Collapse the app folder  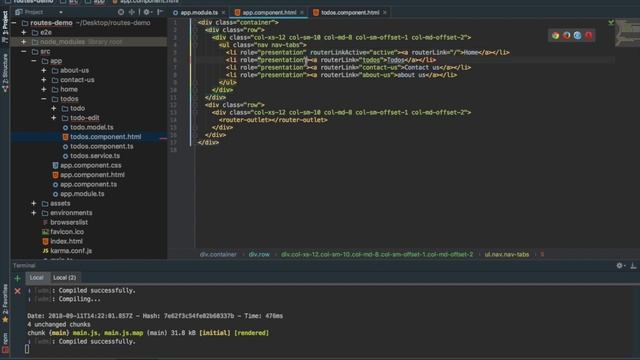(x=33, y=61)
